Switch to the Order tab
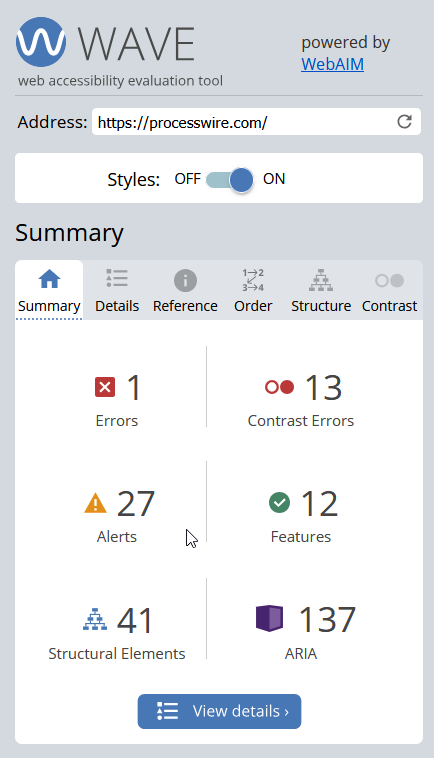The height and width of the screenshot is (758, 434). click(x=253, y=291)
